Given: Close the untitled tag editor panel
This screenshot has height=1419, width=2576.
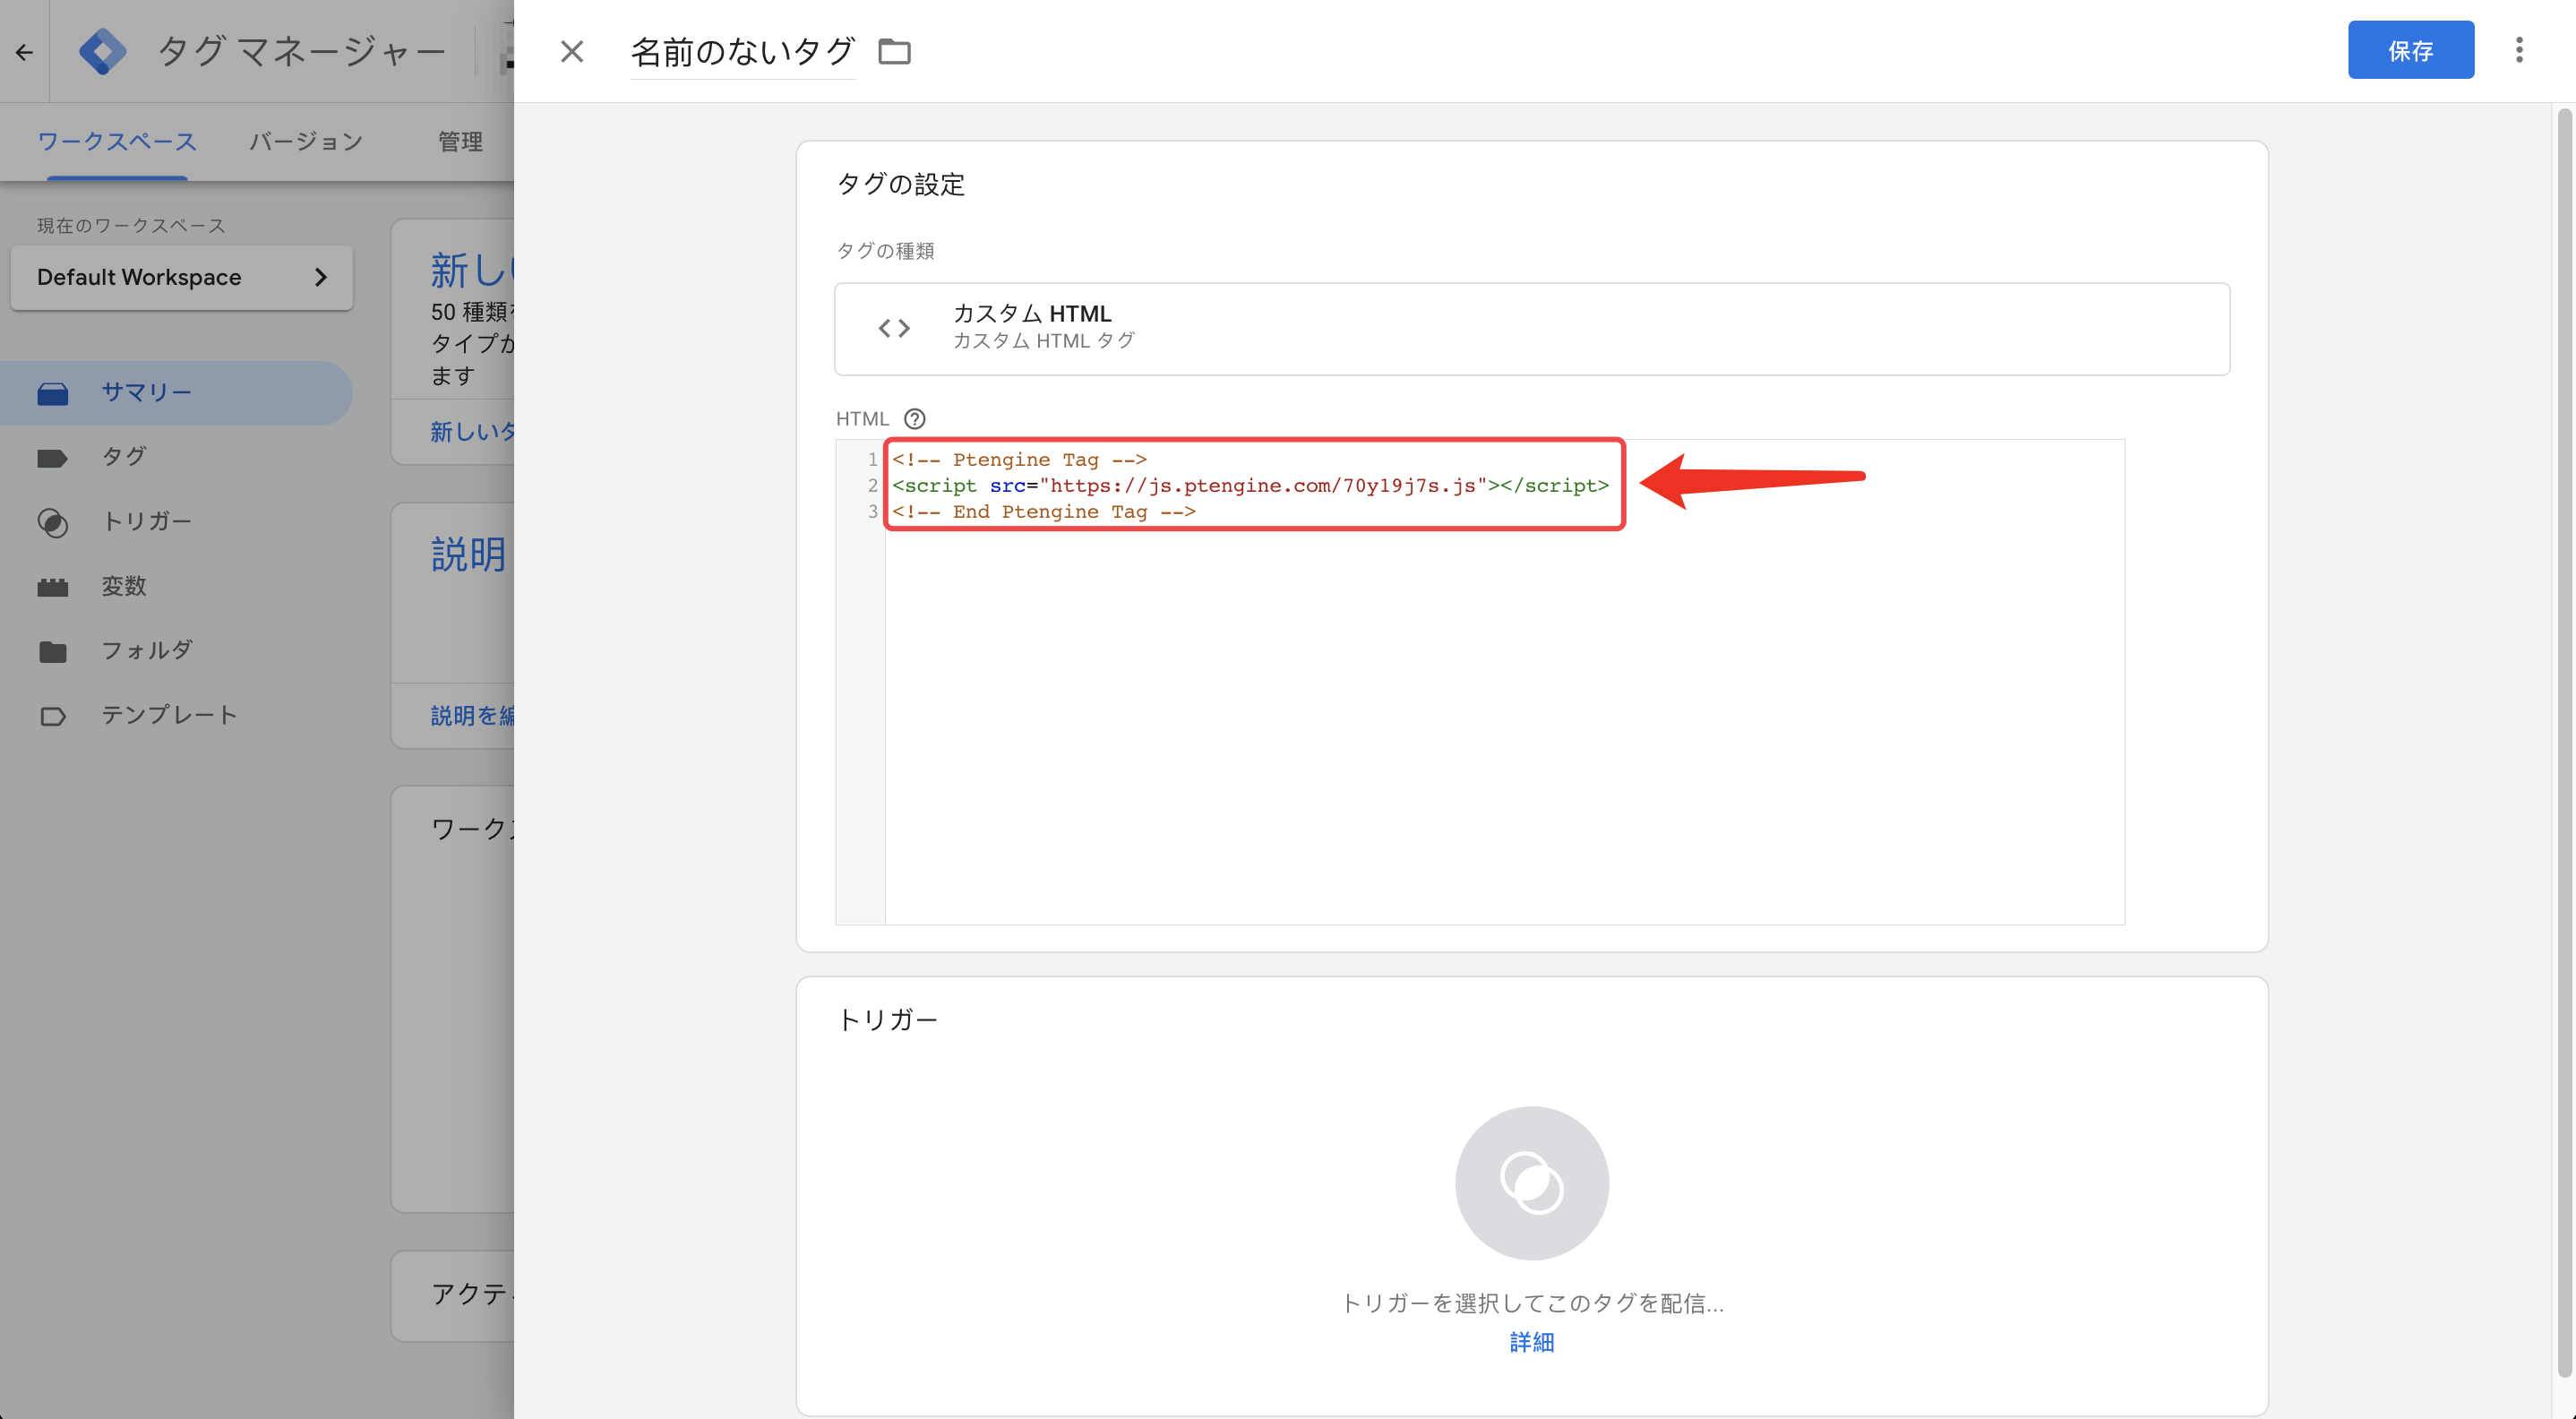Looking at the screenshot, I should [572, 51].
